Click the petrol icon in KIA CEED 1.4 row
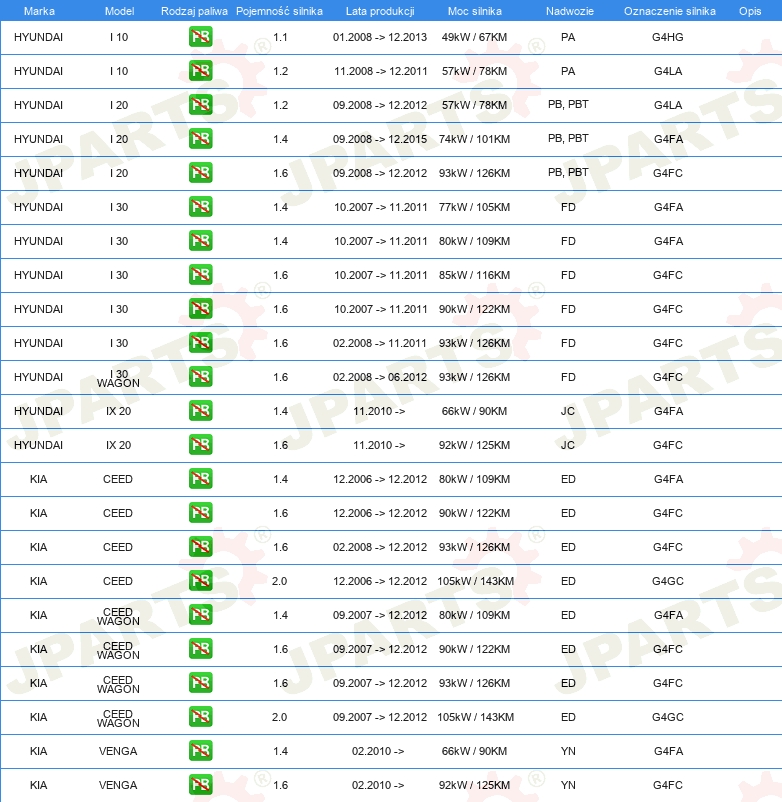 pyautogui.click(x=200, y=479)
